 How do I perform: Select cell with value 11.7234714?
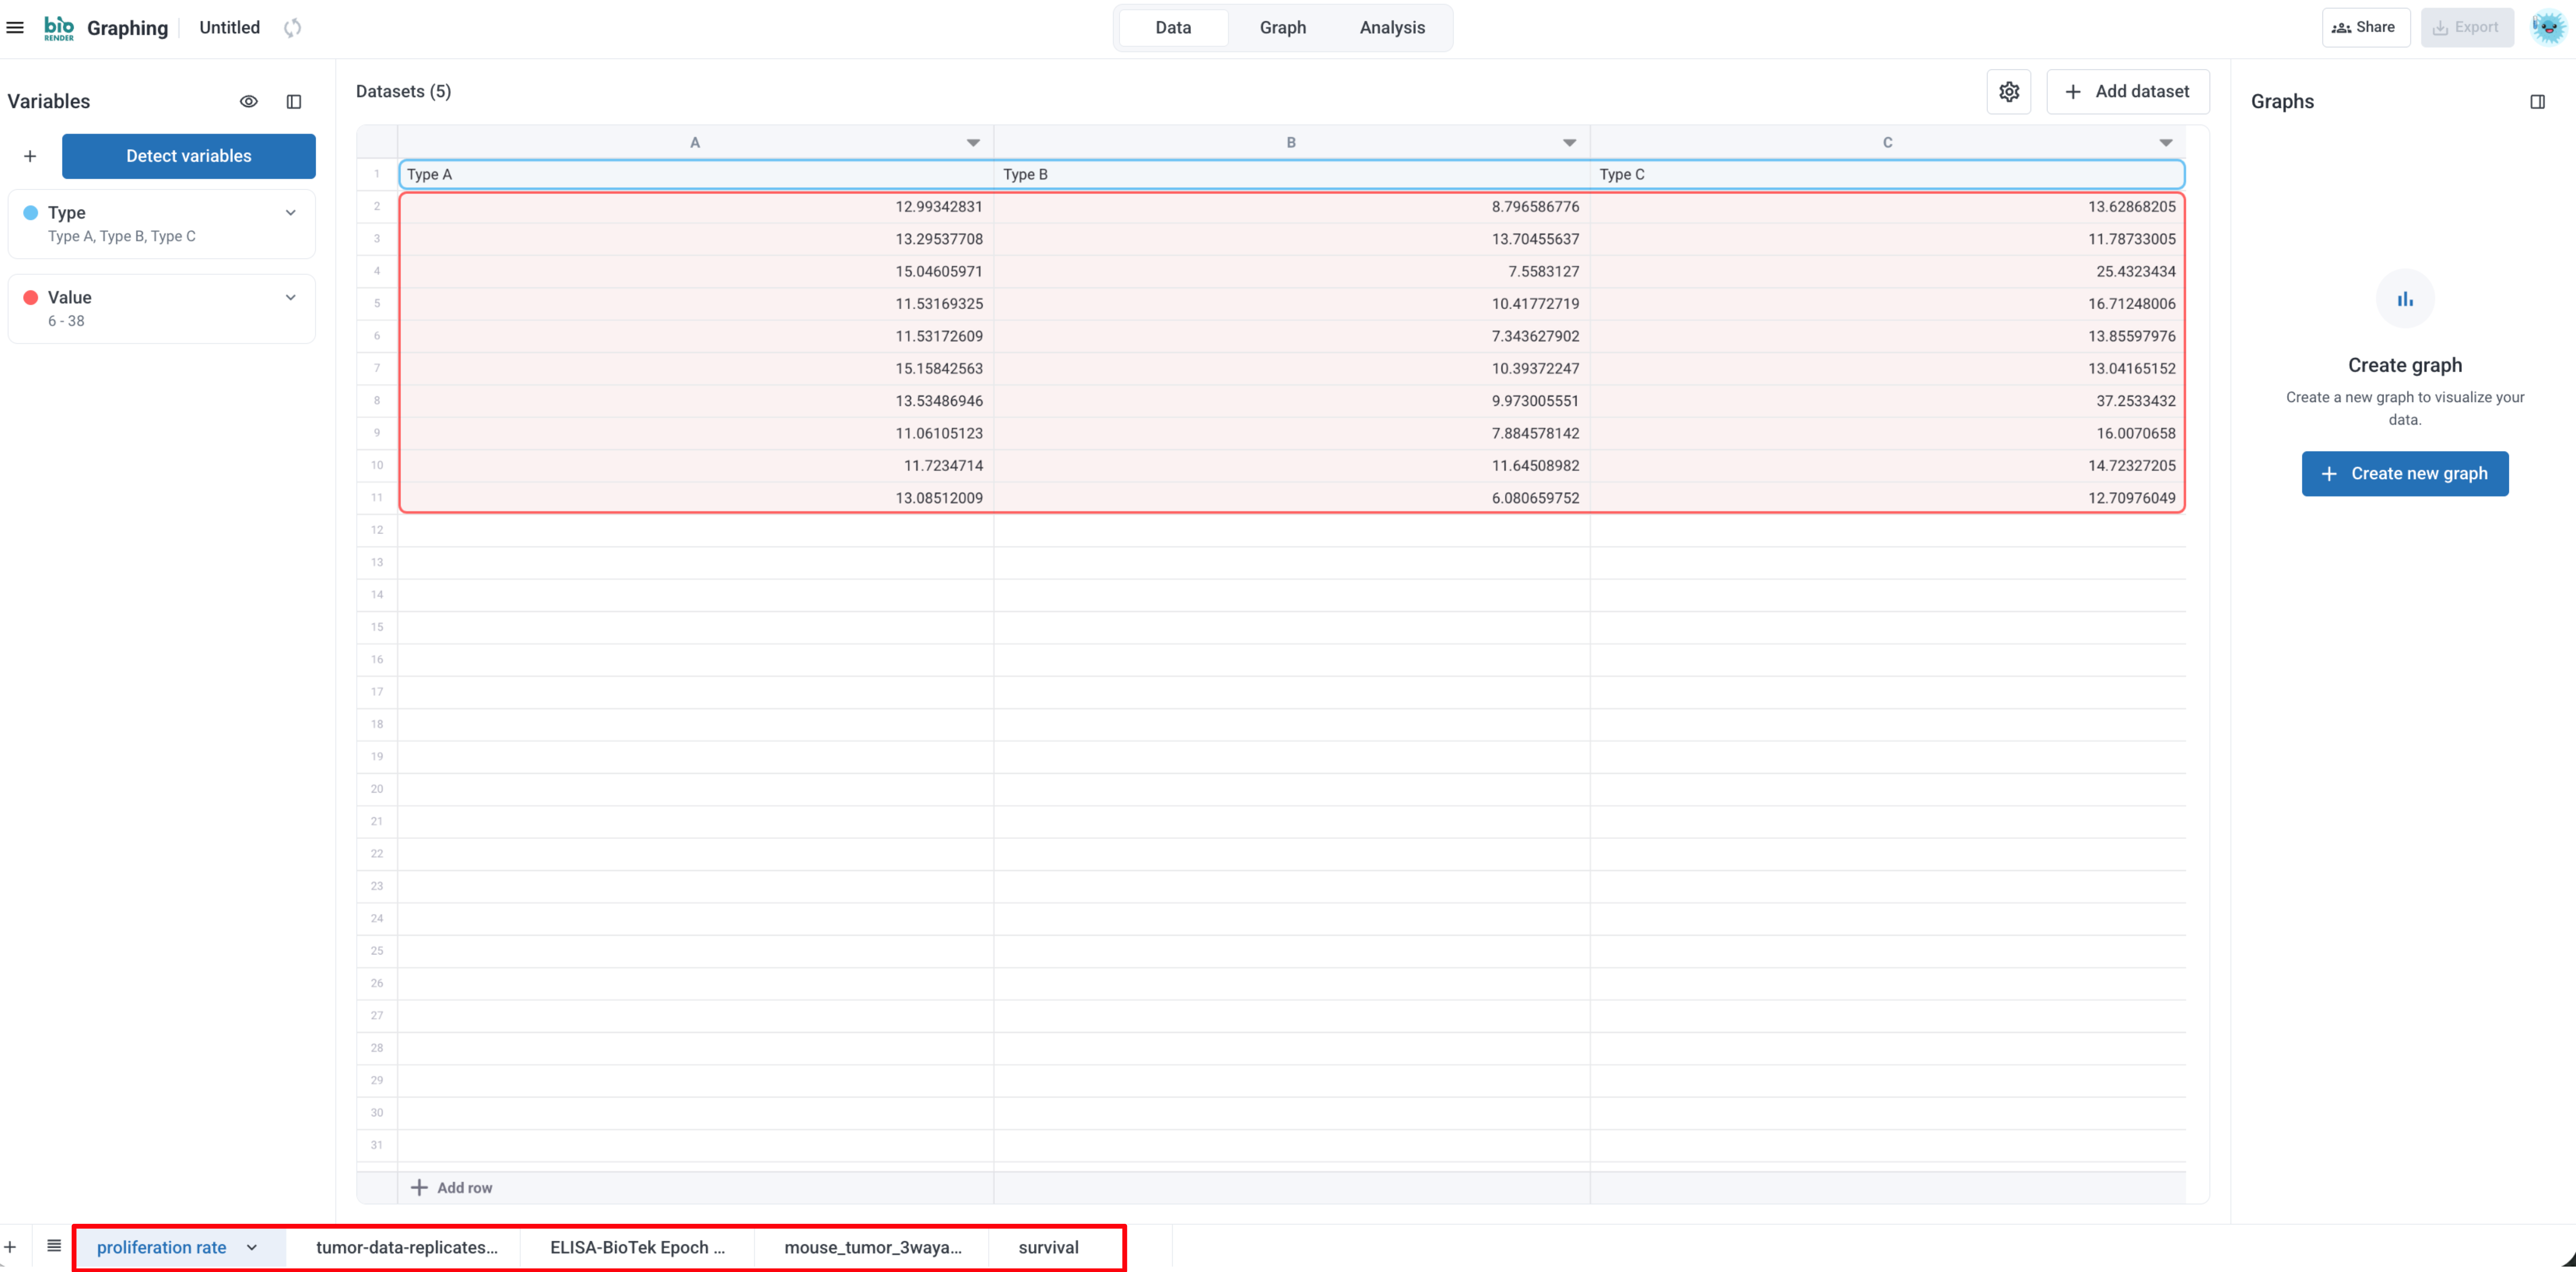696,466
